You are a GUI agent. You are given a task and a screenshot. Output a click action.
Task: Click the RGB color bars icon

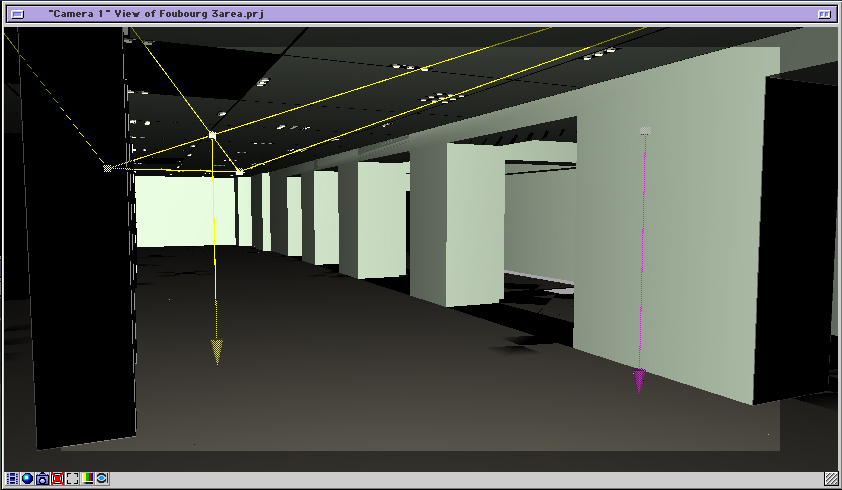click(x=87, y=479)
